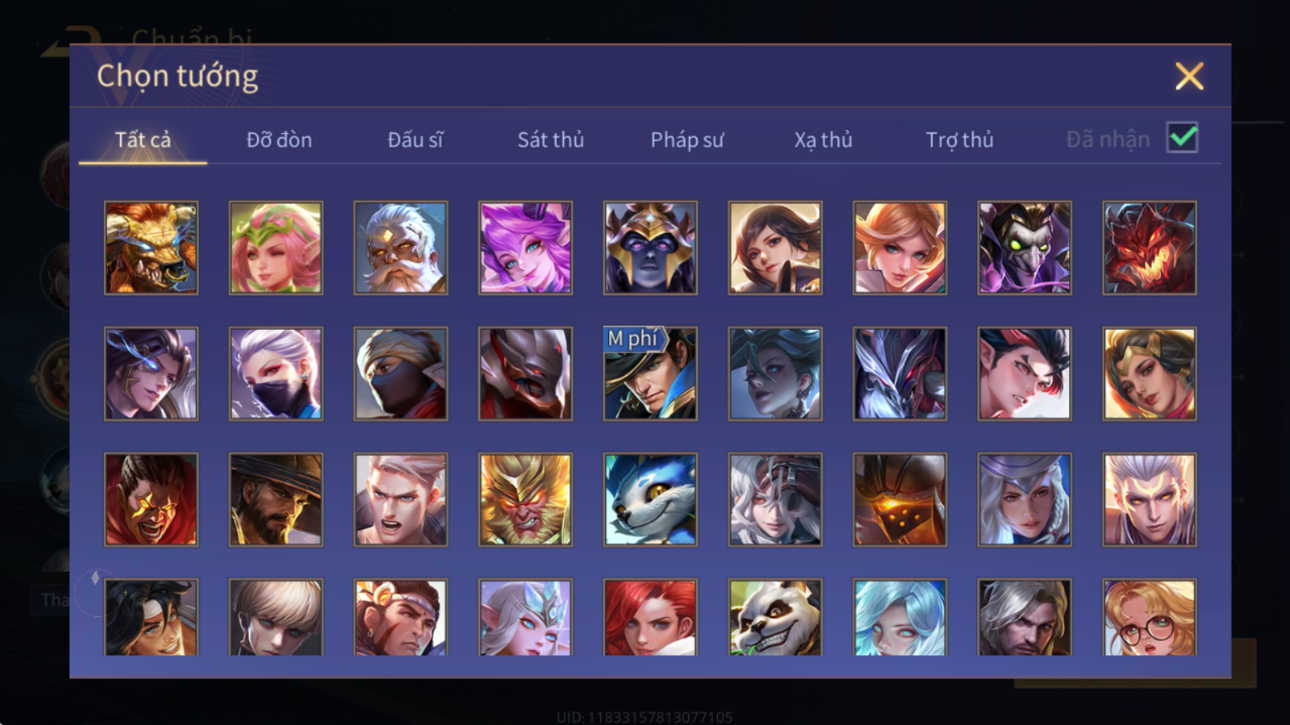
Task: Select the white-bearded old man hero
Action: pyautogui.click(x=400, y=248)
